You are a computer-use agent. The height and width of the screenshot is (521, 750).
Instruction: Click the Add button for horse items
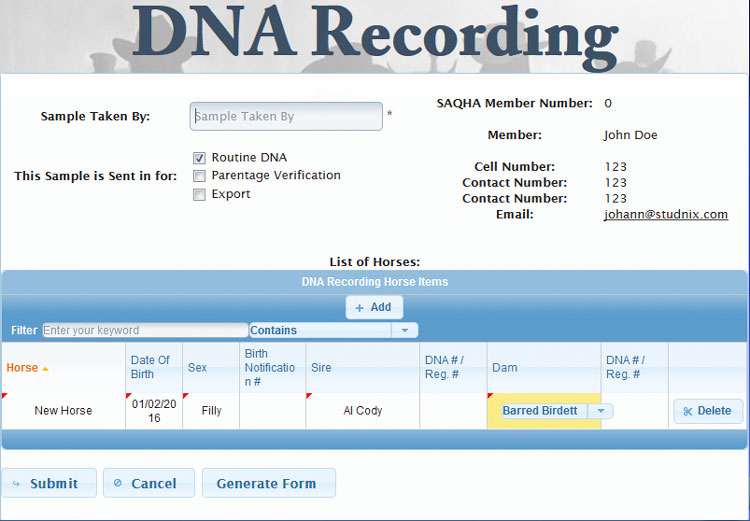[x=374, y=307]
